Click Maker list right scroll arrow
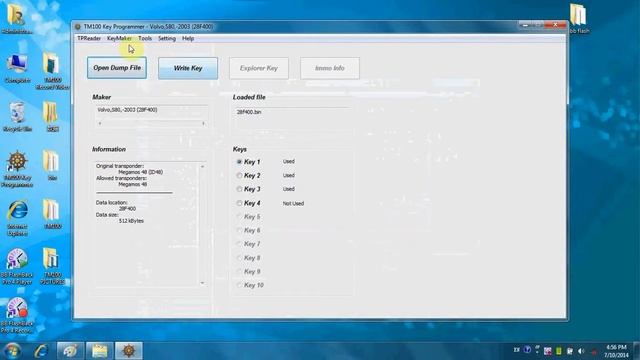The height and width of the screenshot is (360, 640). click(203, 123)
